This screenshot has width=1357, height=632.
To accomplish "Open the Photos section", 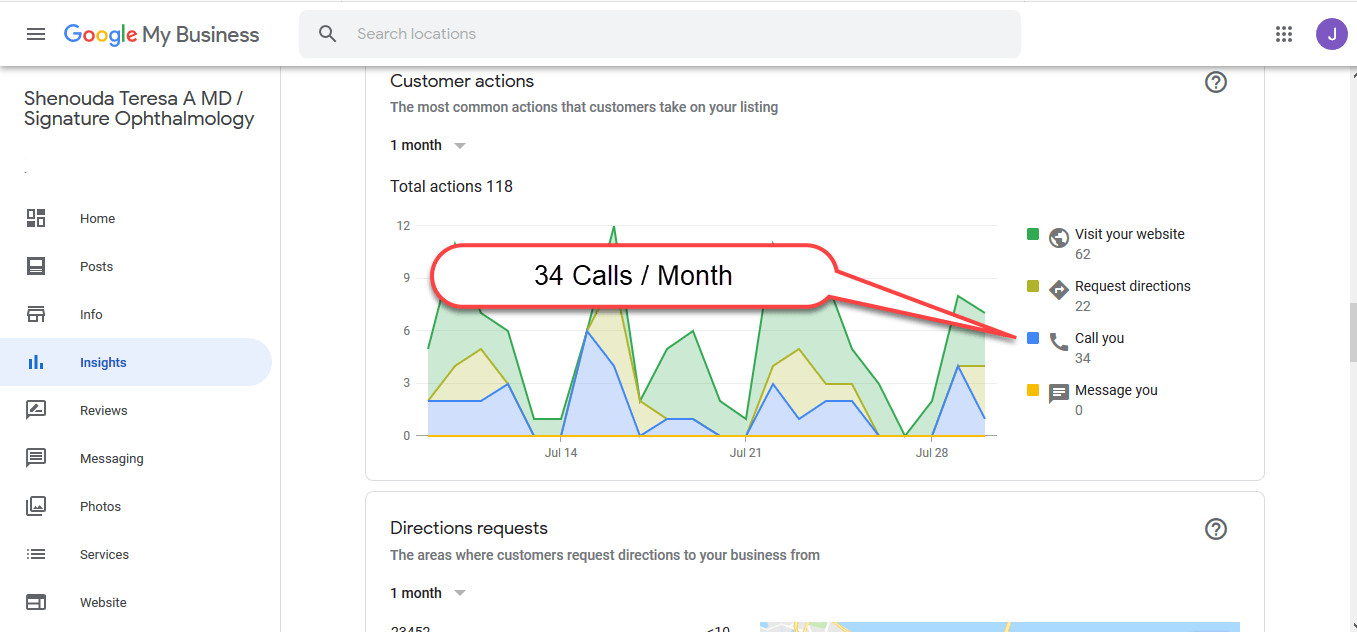I will click(100, 507).
